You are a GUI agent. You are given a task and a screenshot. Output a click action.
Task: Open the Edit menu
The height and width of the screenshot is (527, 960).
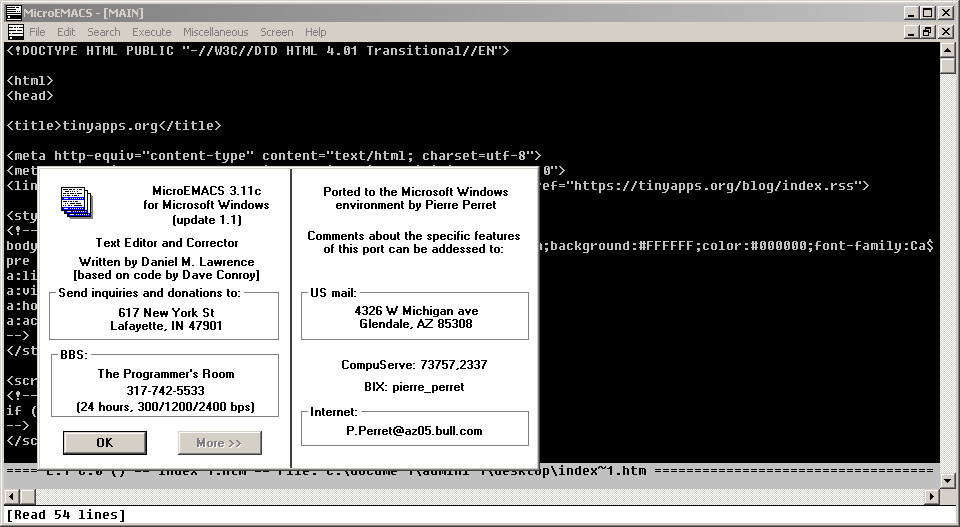pos(66,32)
